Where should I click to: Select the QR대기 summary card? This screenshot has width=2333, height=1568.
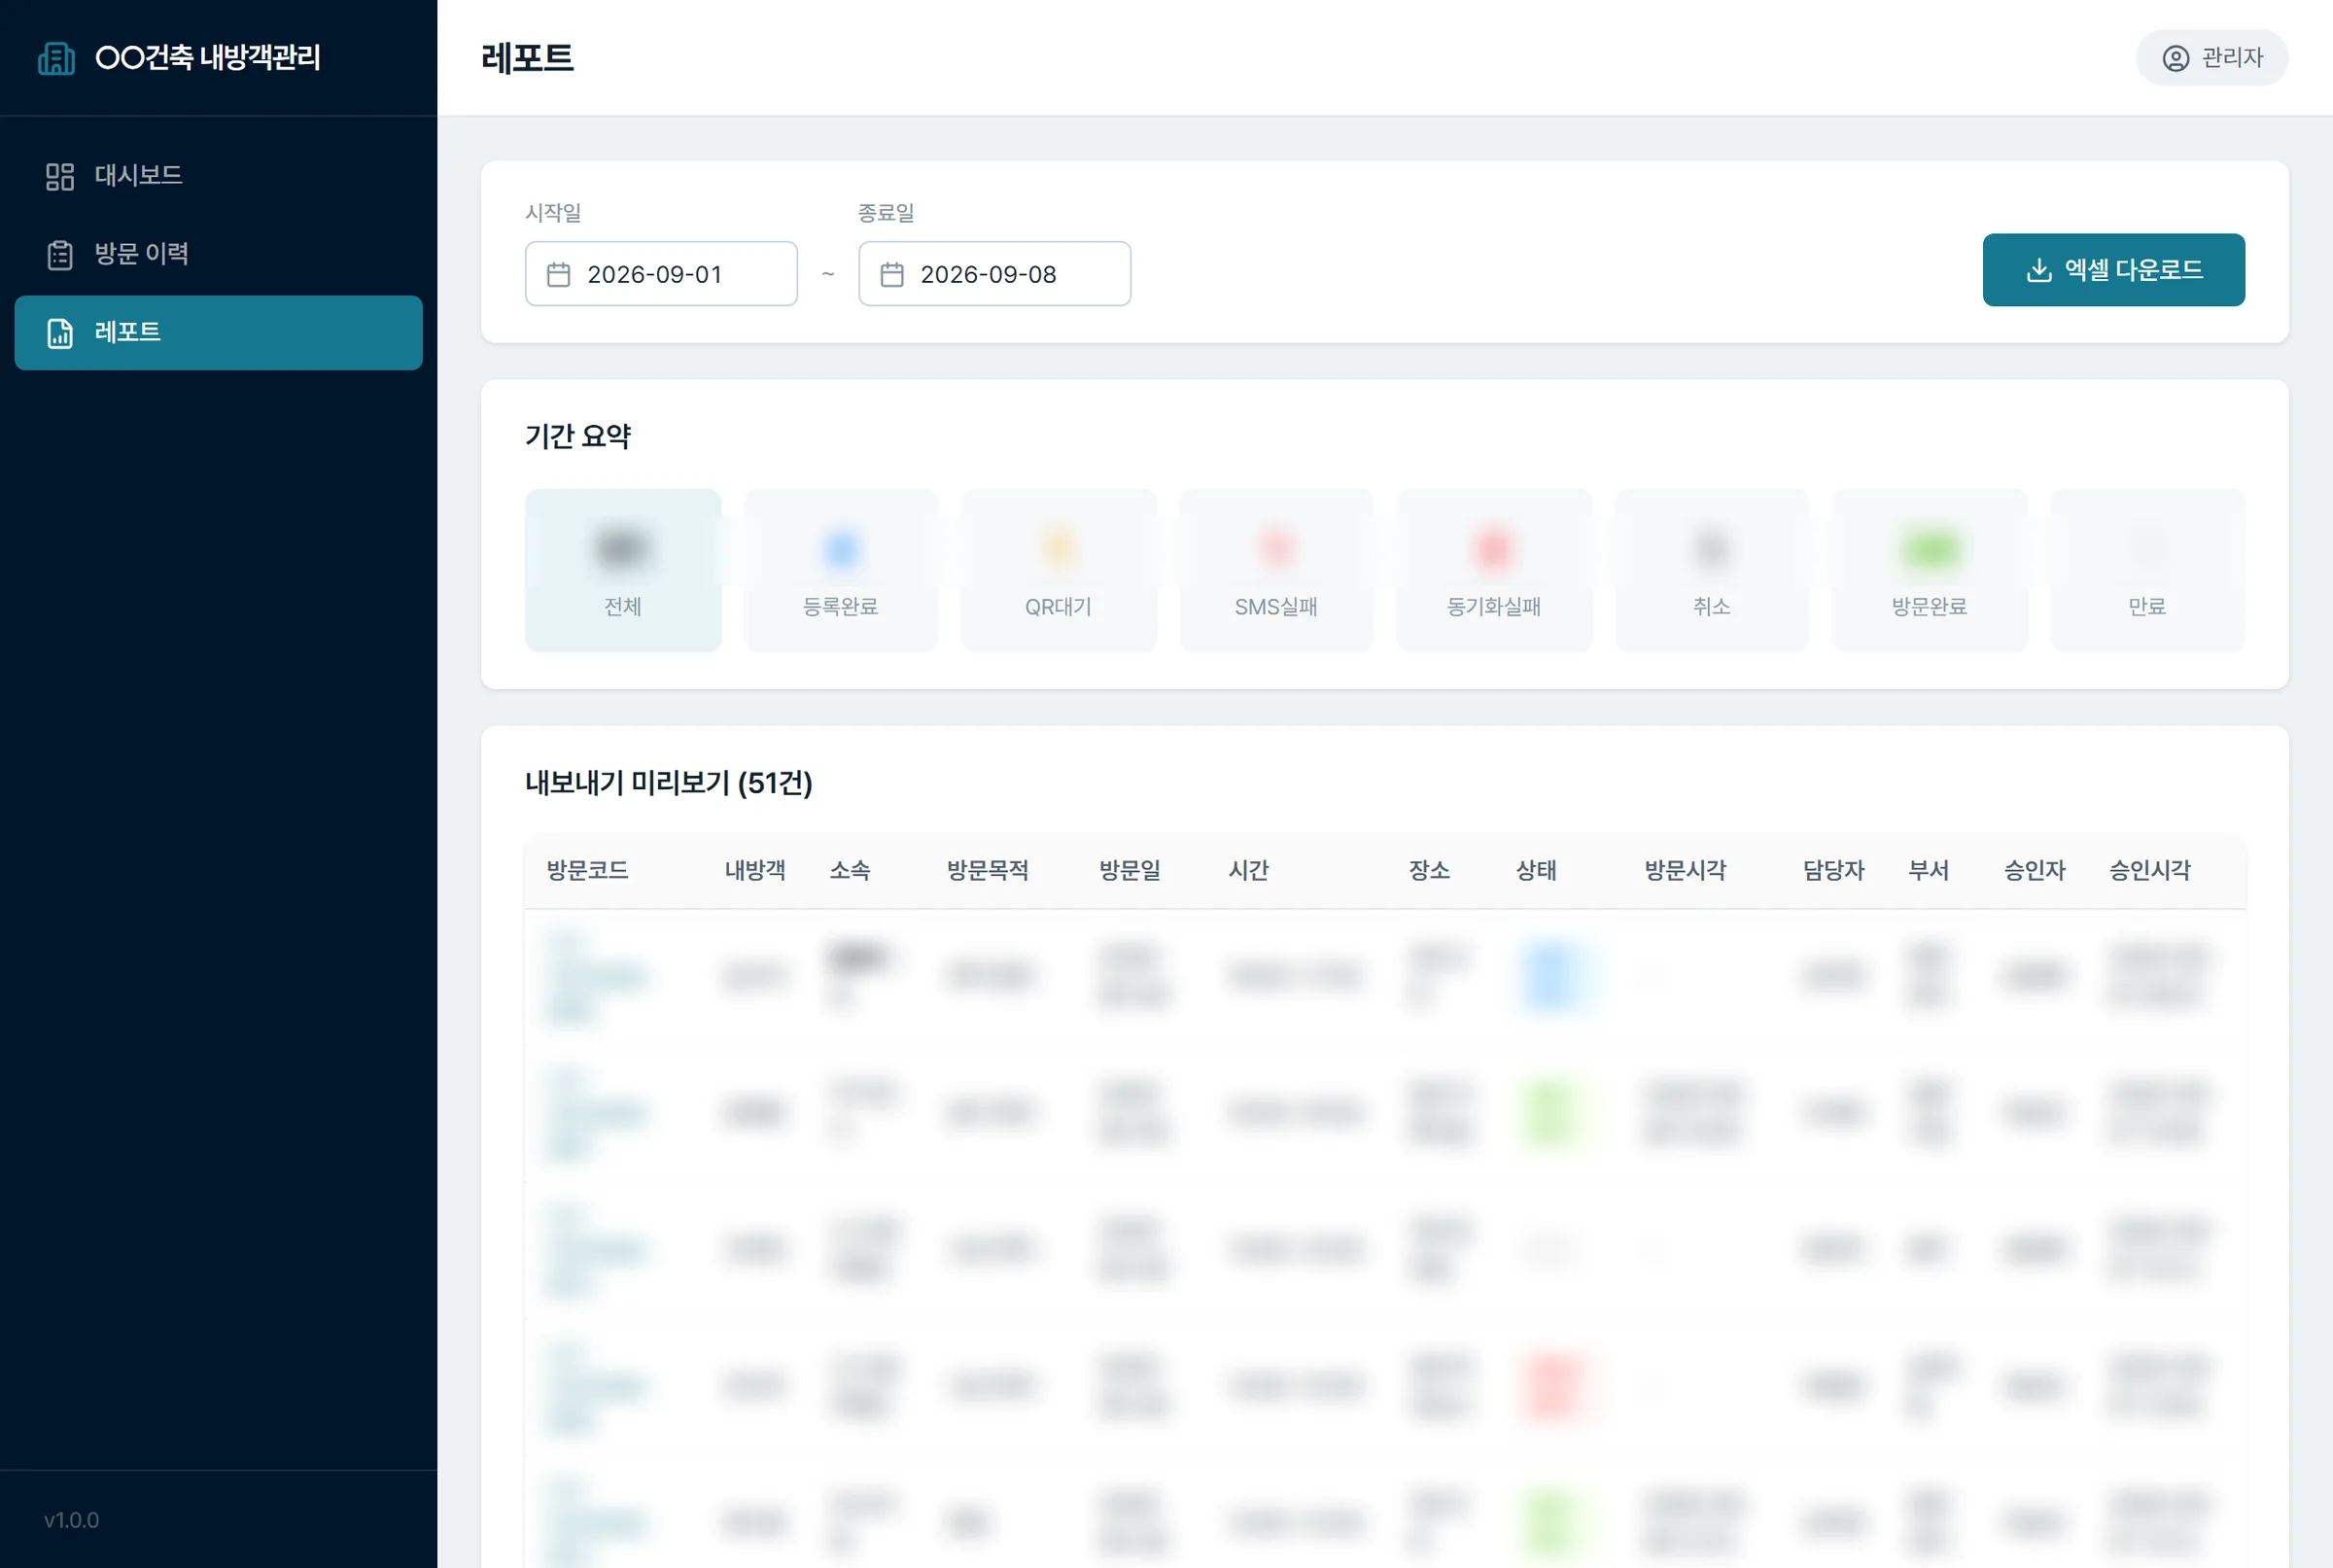1058,570
